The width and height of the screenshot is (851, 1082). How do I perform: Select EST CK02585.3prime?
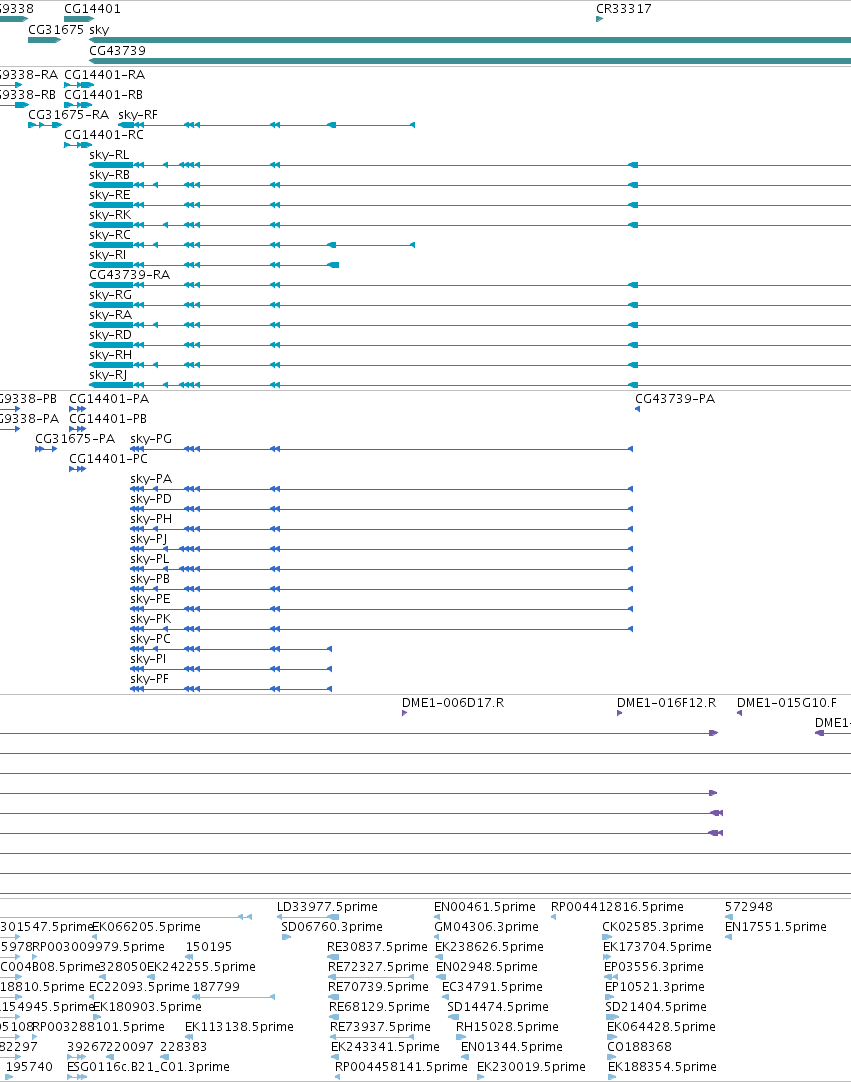[607, 937]
